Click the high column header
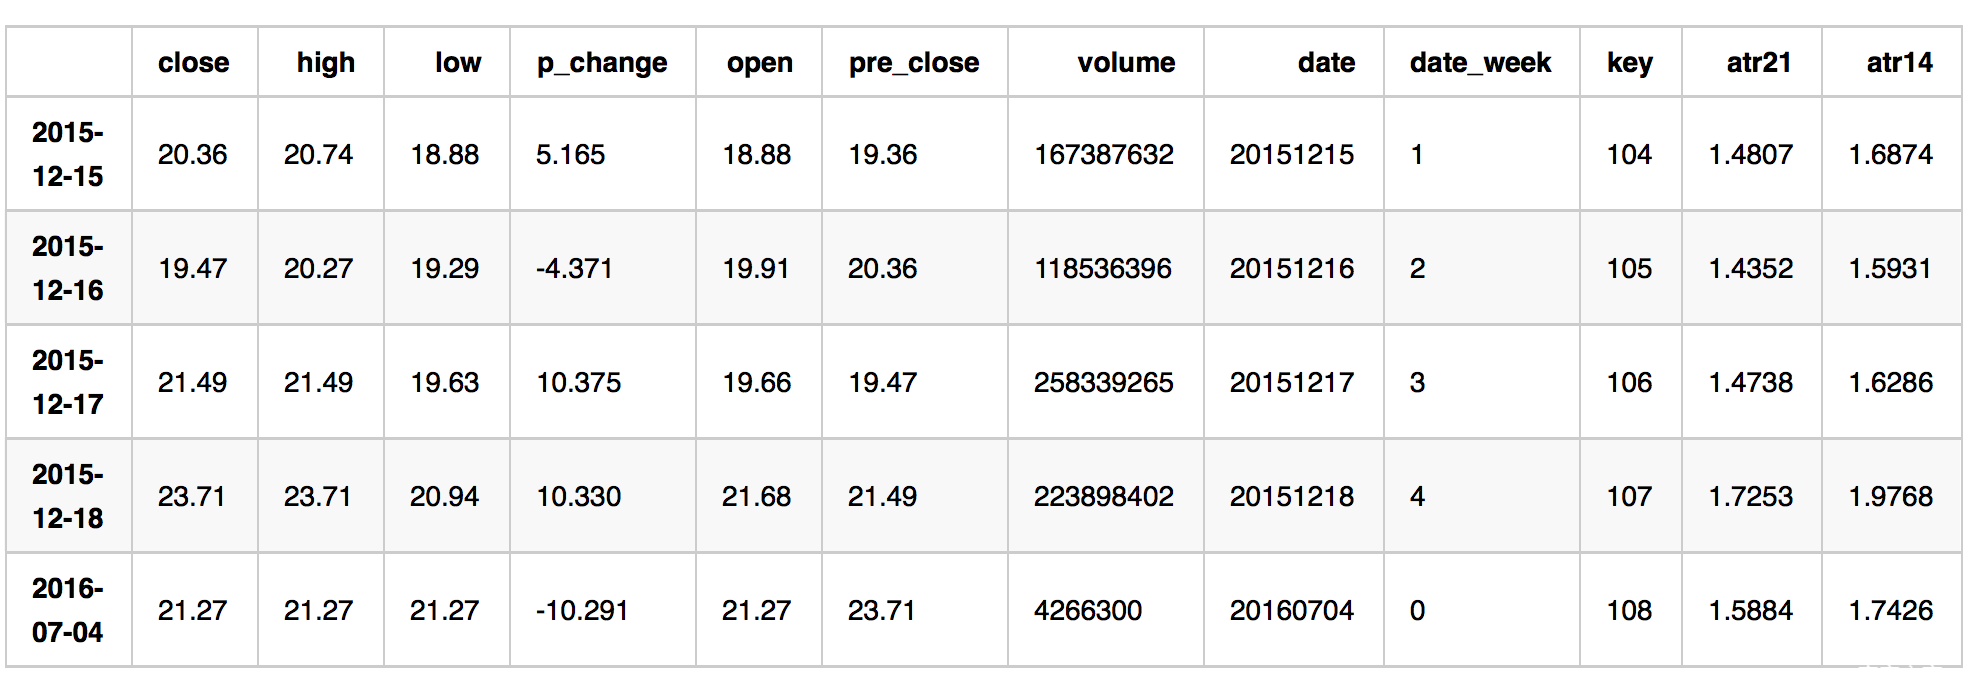The height and width of the screenshot is (696, 1970). pyautogui.click(x=326, y=62)
